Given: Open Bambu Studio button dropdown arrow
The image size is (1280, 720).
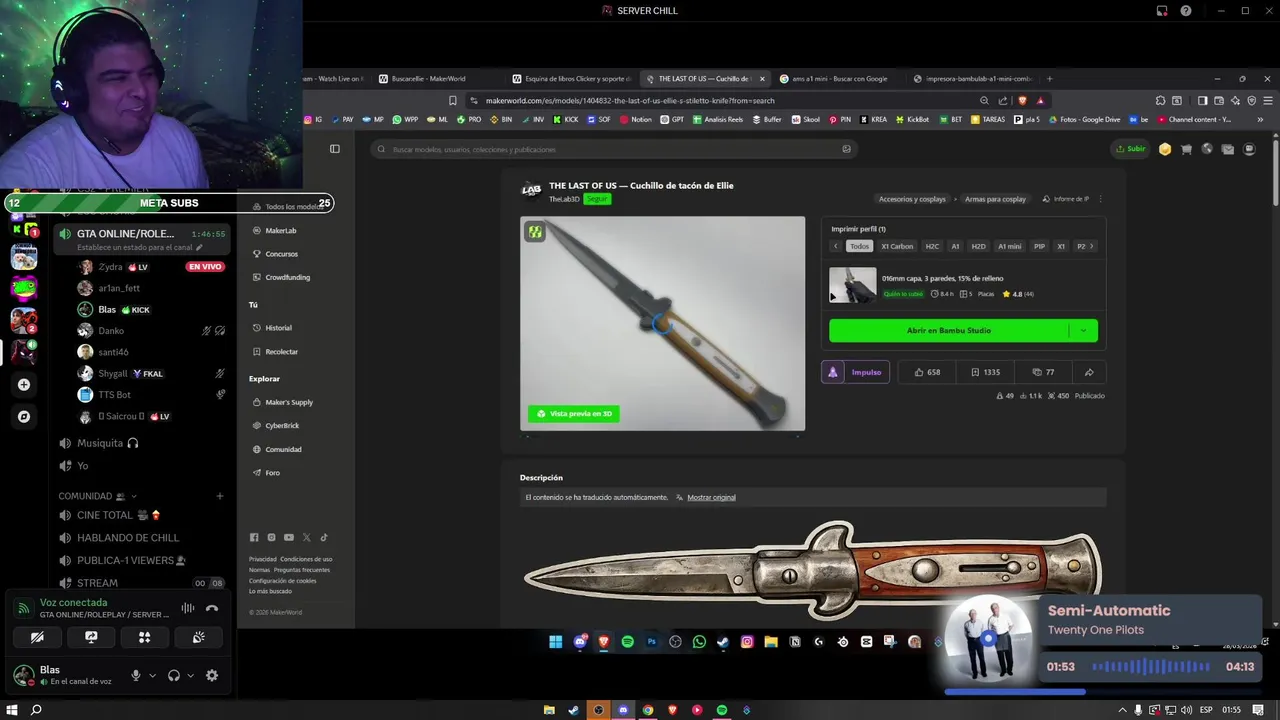Looking at the screenshot, I should click(1083, 331).
